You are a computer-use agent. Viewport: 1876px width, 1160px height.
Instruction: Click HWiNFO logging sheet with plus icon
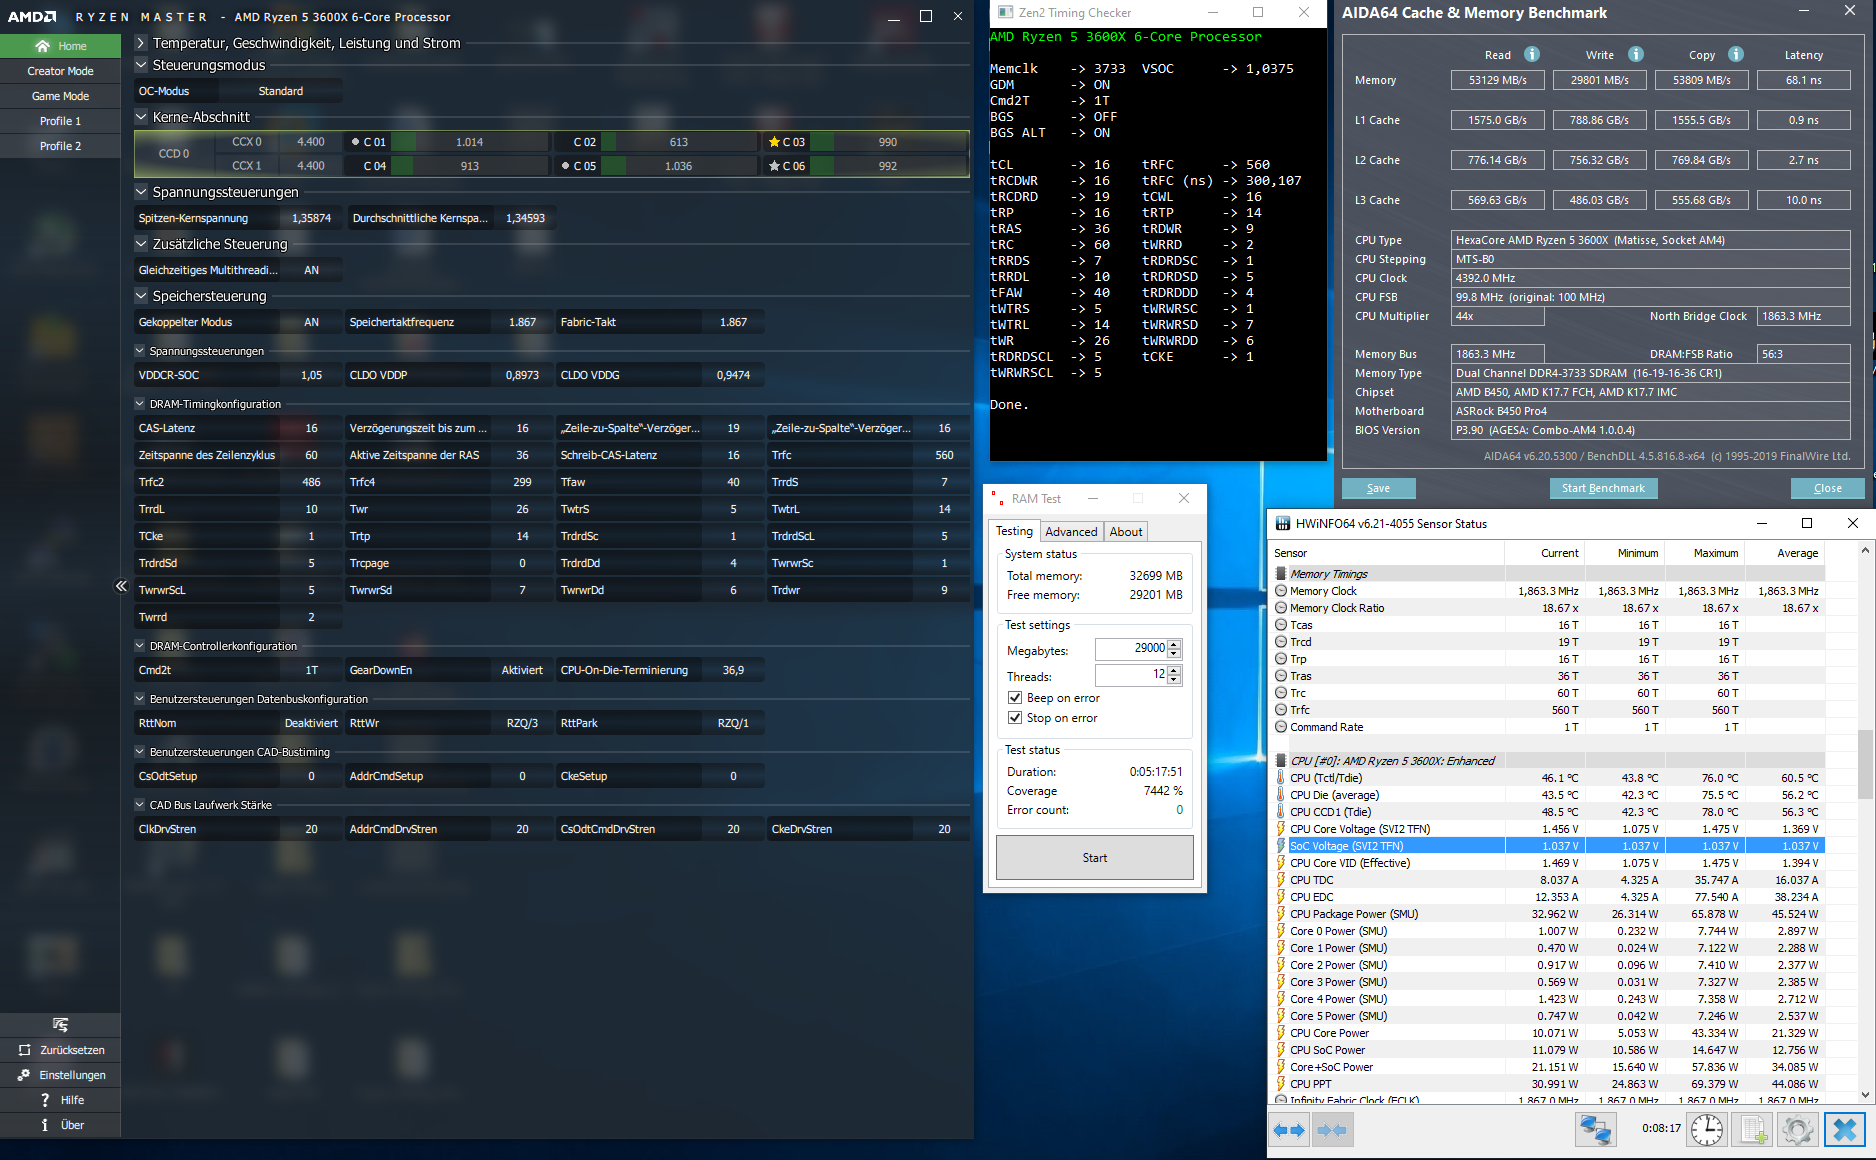pyautogui.click(x=1753, y=1130)
